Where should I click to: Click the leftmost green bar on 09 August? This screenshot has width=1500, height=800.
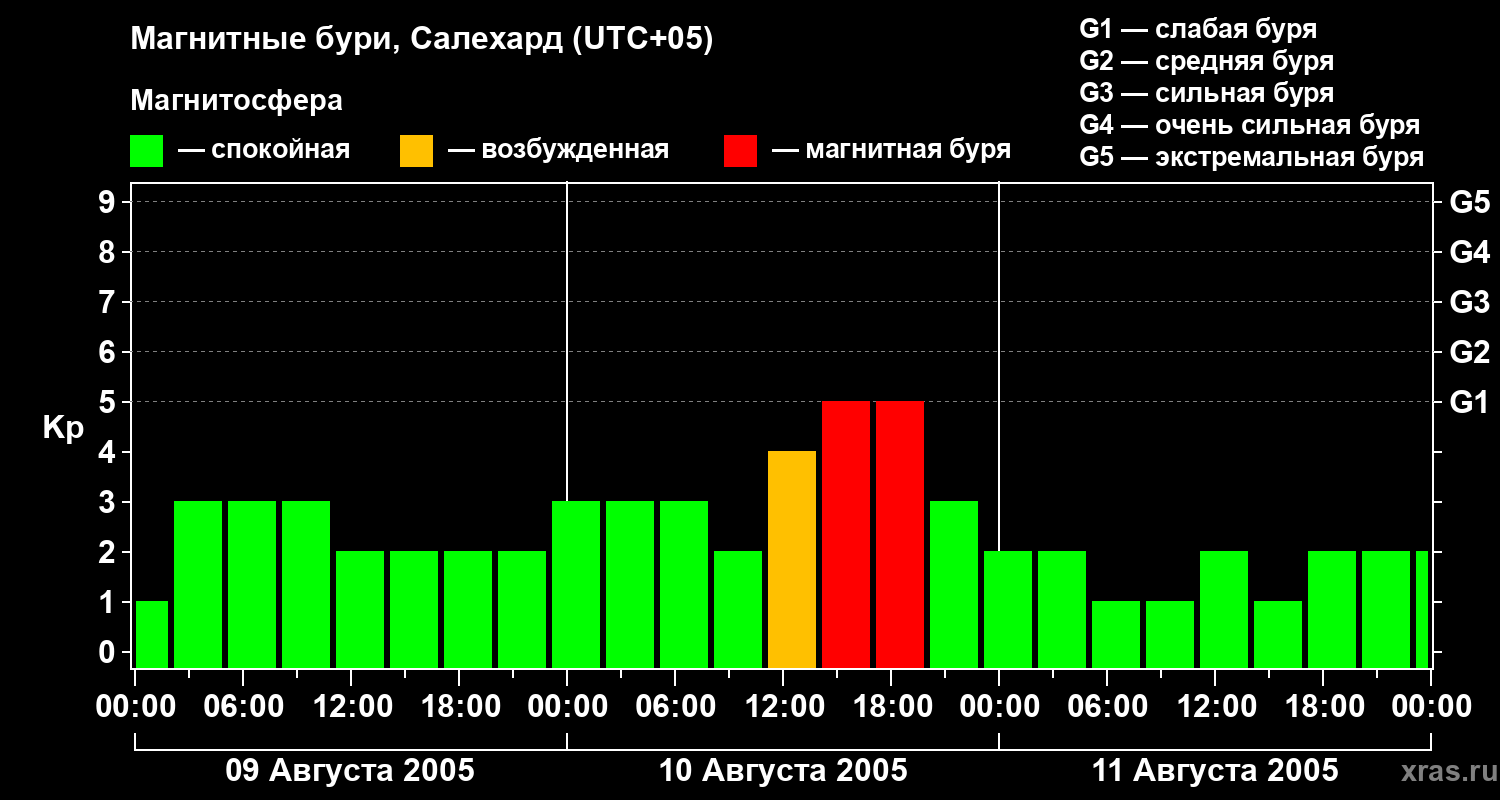click(152, 634)
